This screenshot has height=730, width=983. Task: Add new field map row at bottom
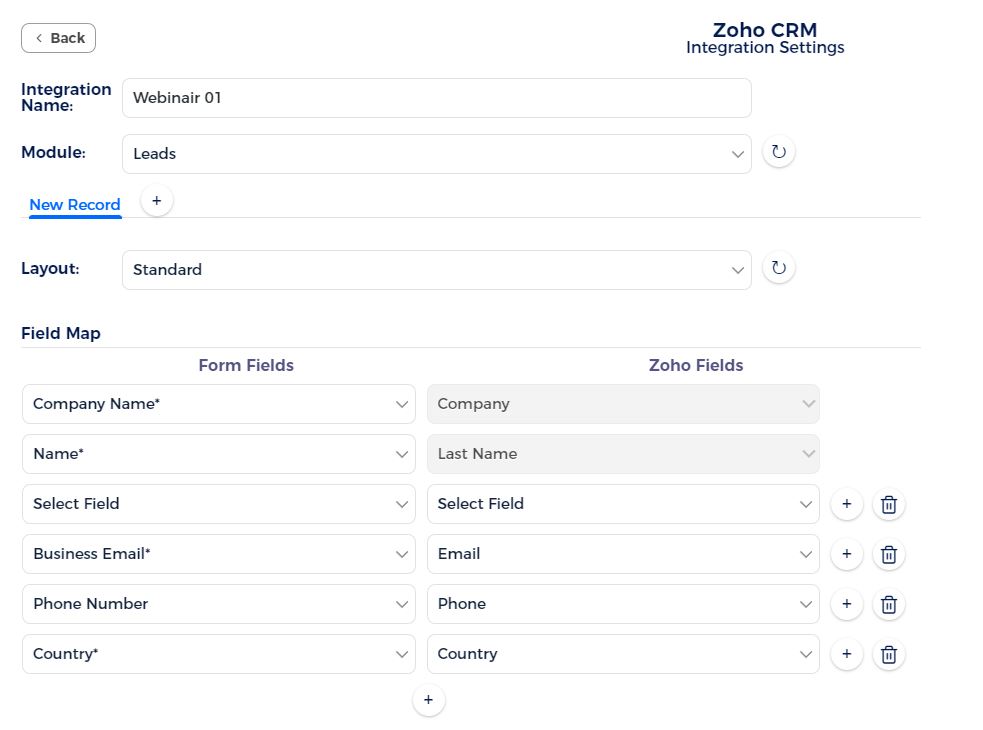tap(428, 700)
